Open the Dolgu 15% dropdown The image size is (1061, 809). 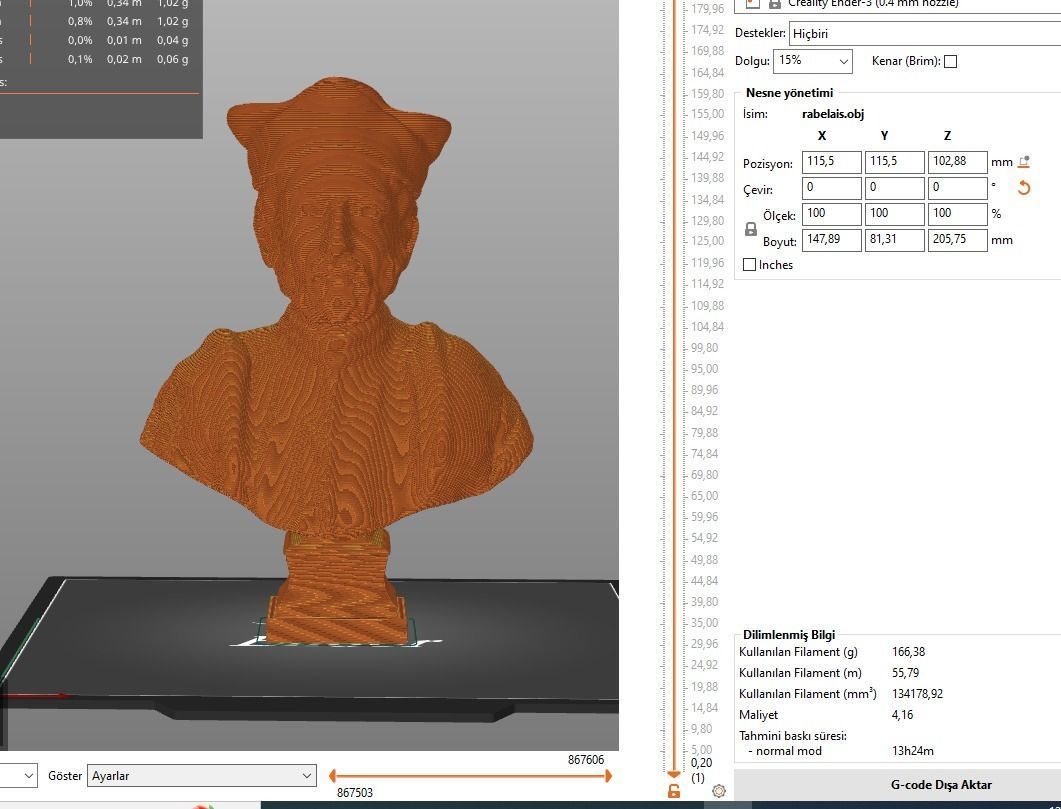coord(813,61)
